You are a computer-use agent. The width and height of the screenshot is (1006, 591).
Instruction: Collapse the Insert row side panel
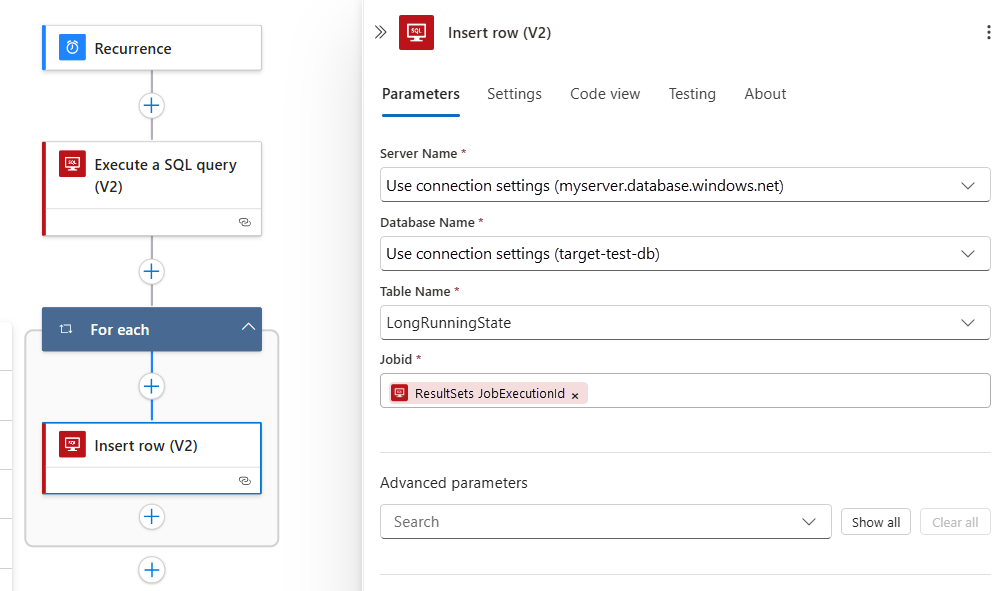point(380,32)
